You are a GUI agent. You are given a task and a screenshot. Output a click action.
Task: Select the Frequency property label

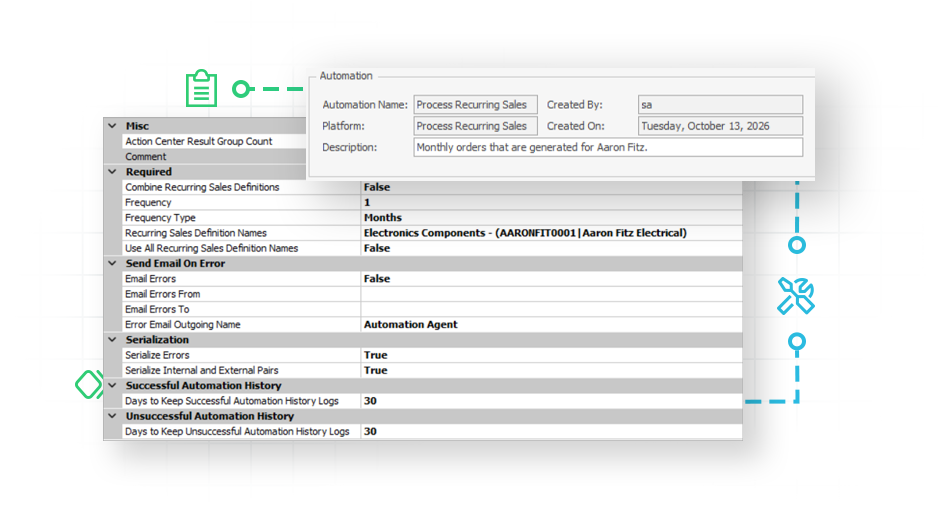(148, 202)
